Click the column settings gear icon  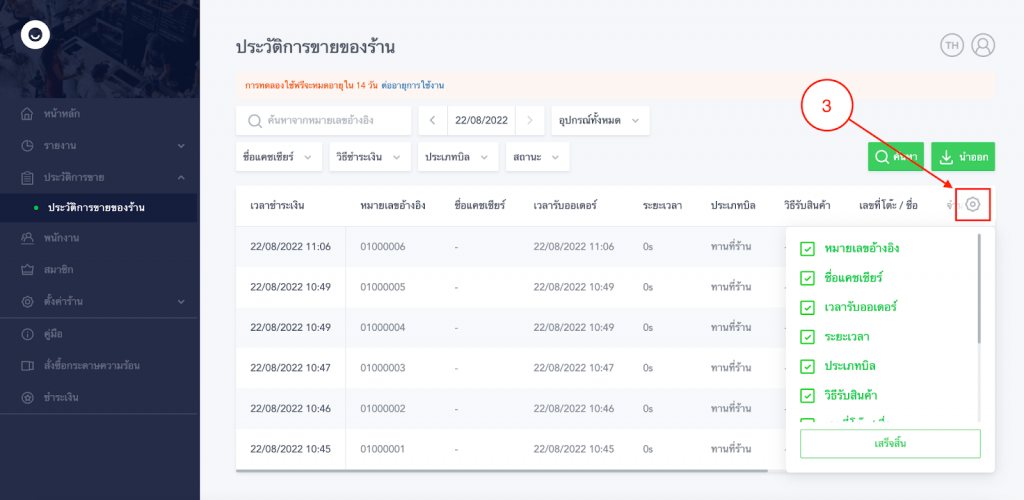coord(973,205)
